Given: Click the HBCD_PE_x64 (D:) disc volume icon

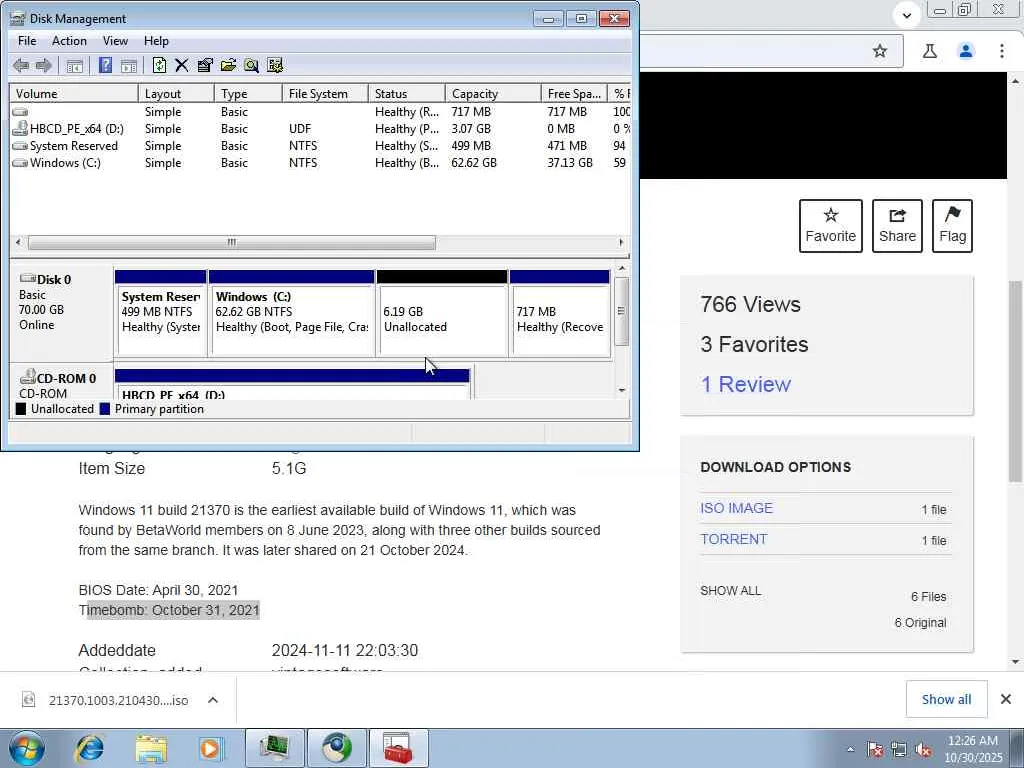Looking at the screenshot, I should pos(20,128).
